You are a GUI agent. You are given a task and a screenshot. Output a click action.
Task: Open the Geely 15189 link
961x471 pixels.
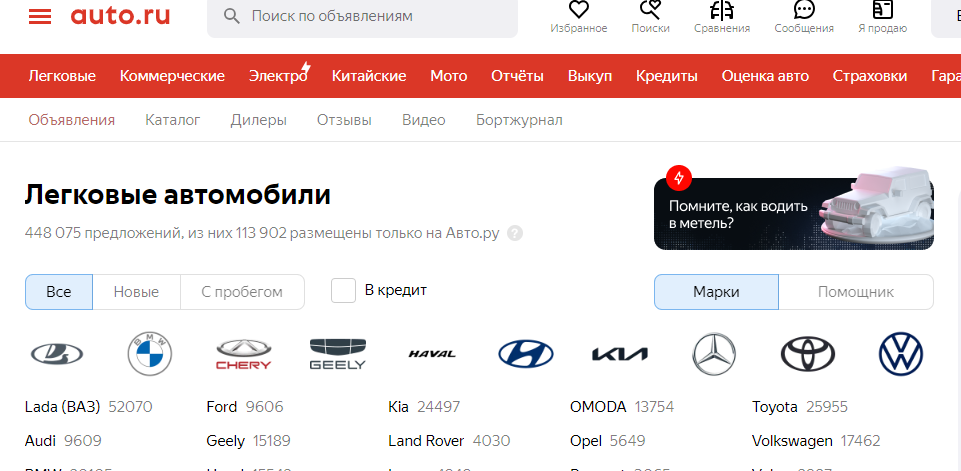tap(249, 440)
